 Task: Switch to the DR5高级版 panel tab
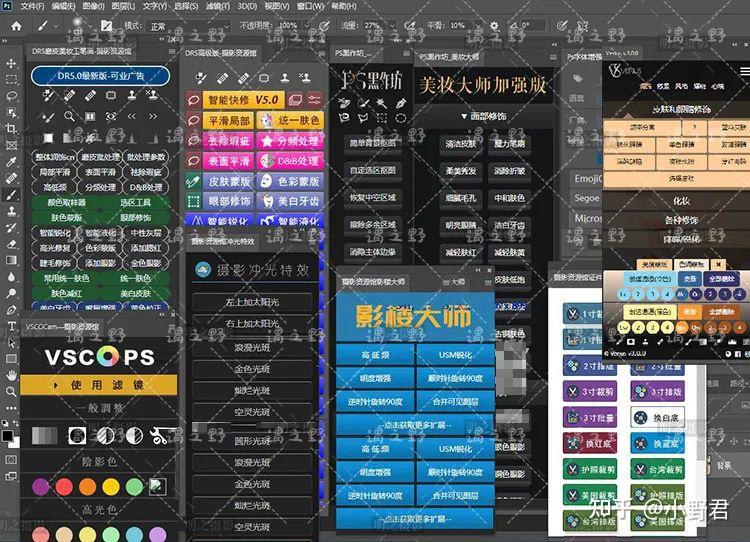tap(221, 53)
